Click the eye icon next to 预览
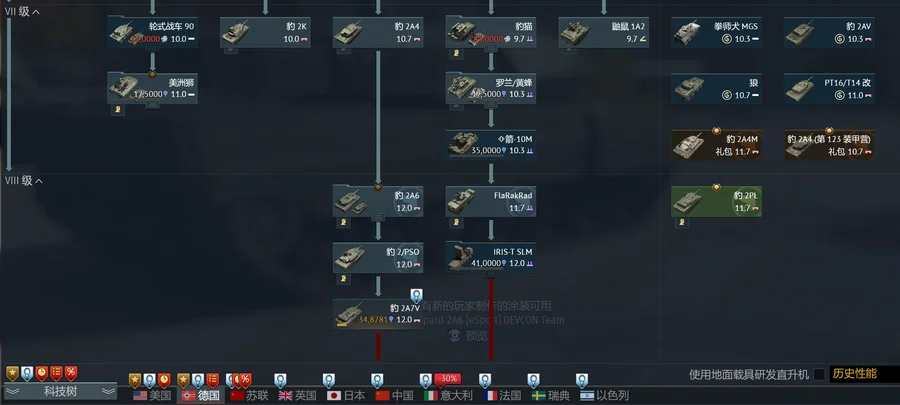The image size is (900, 405). pyautogui.click(x=455, y=336)
